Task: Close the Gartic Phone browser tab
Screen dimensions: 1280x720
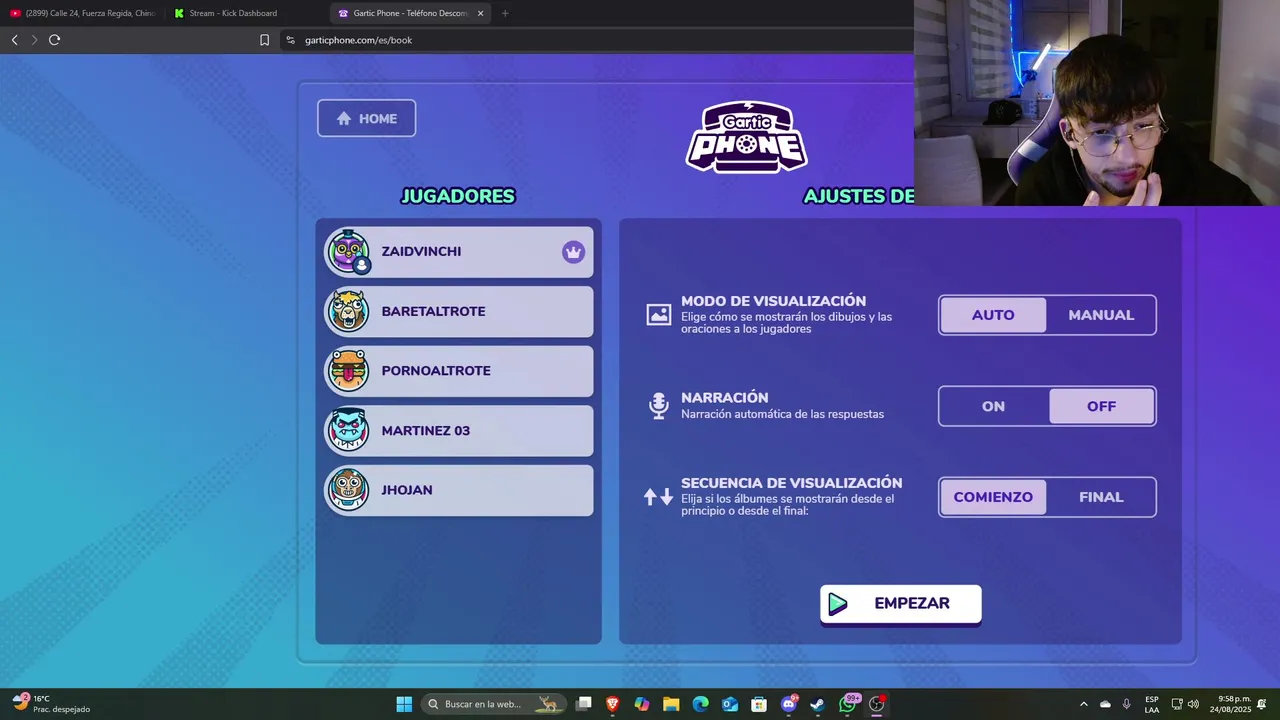Action: tap(481, 13)
